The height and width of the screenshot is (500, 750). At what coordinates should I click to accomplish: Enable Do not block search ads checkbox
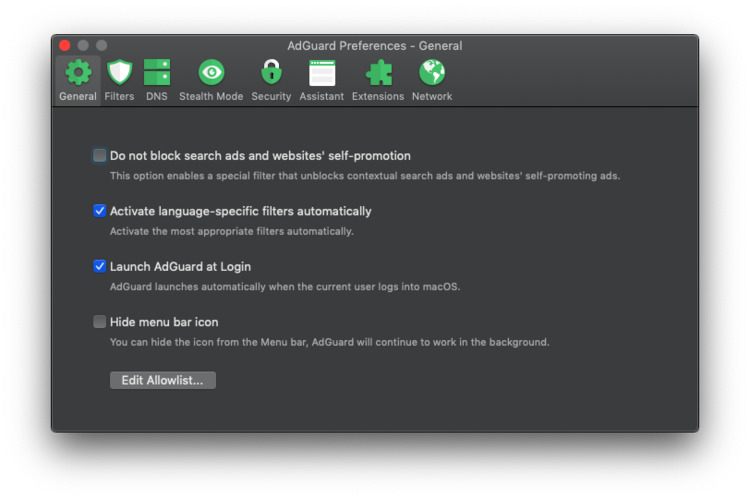99,156
